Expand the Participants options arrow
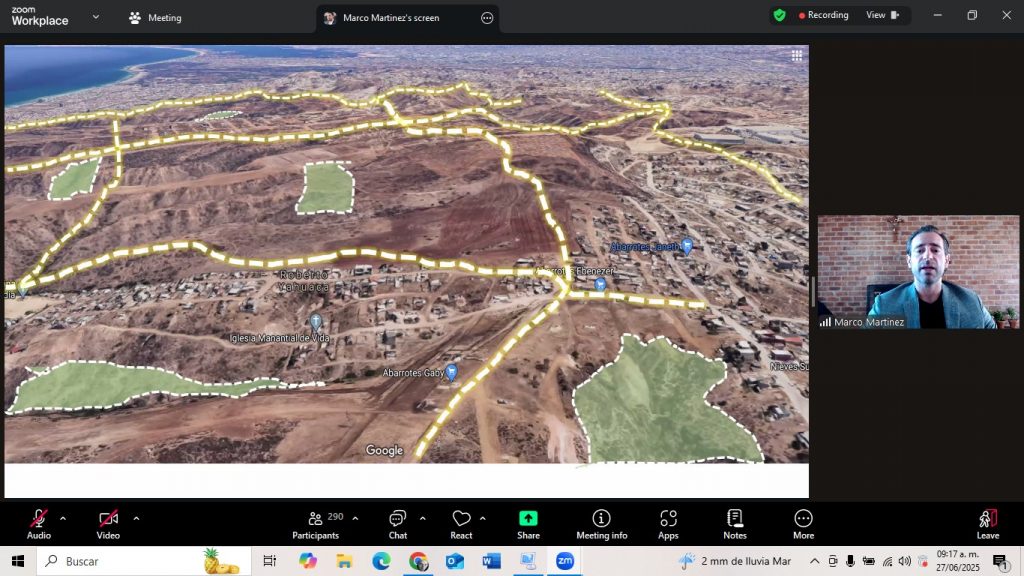The width and height of the screenshot is (1024, 576). [355, 518]
